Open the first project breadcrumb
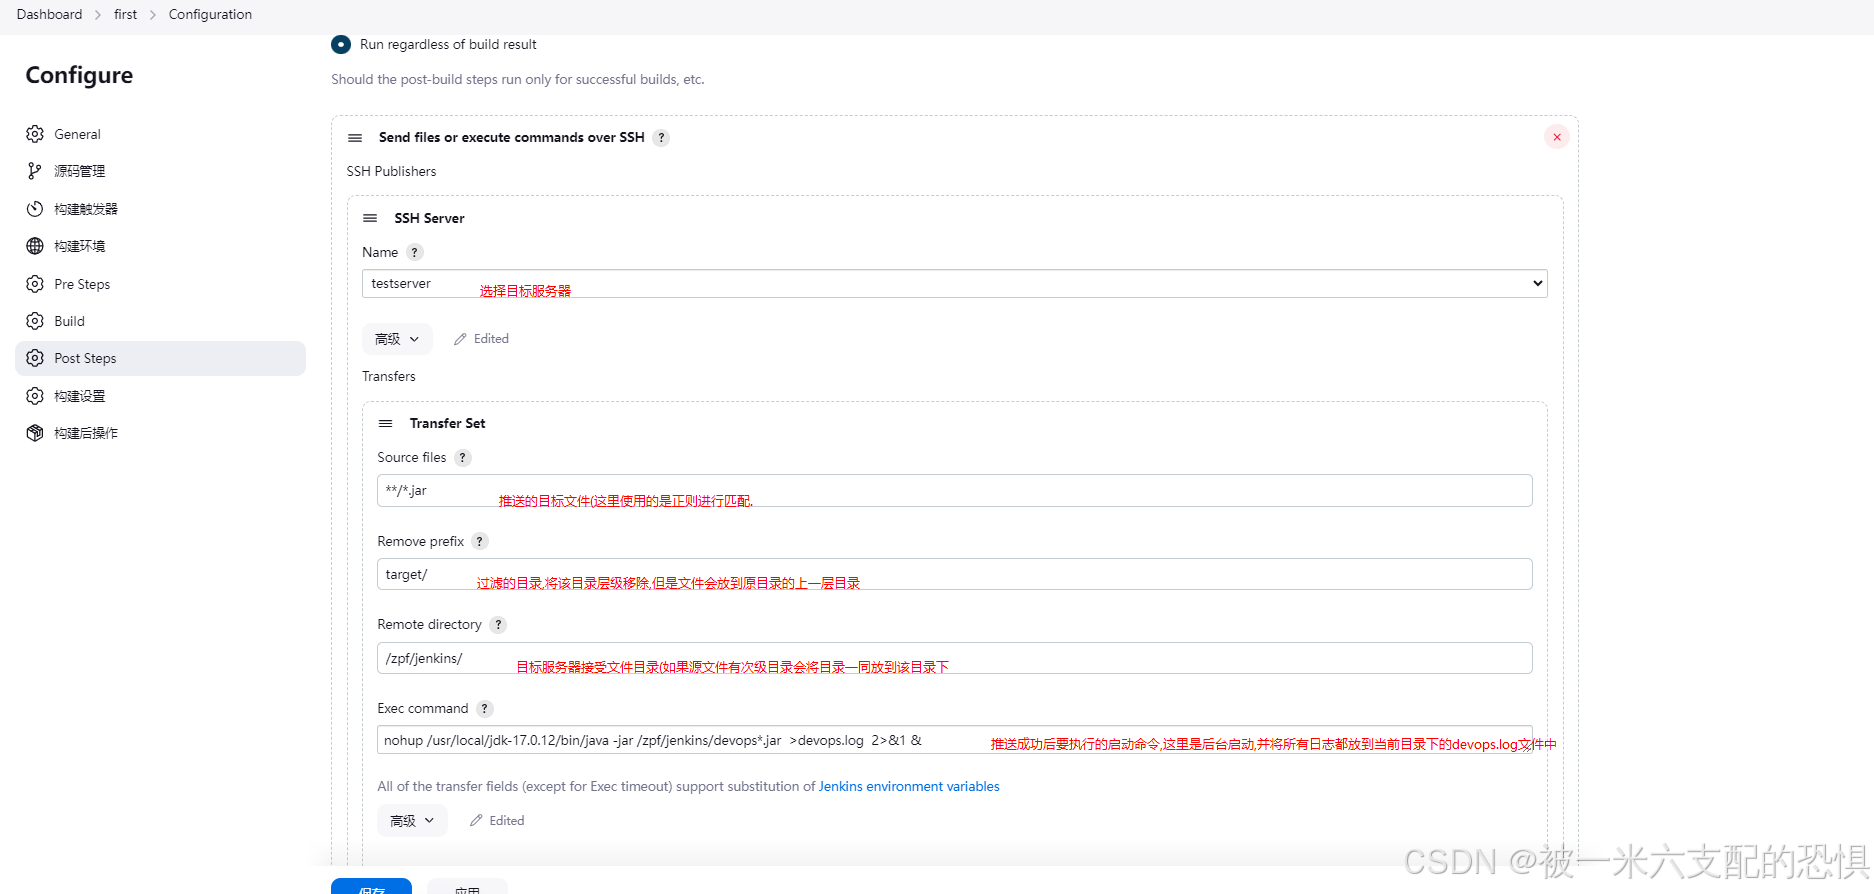 [125, 14]
